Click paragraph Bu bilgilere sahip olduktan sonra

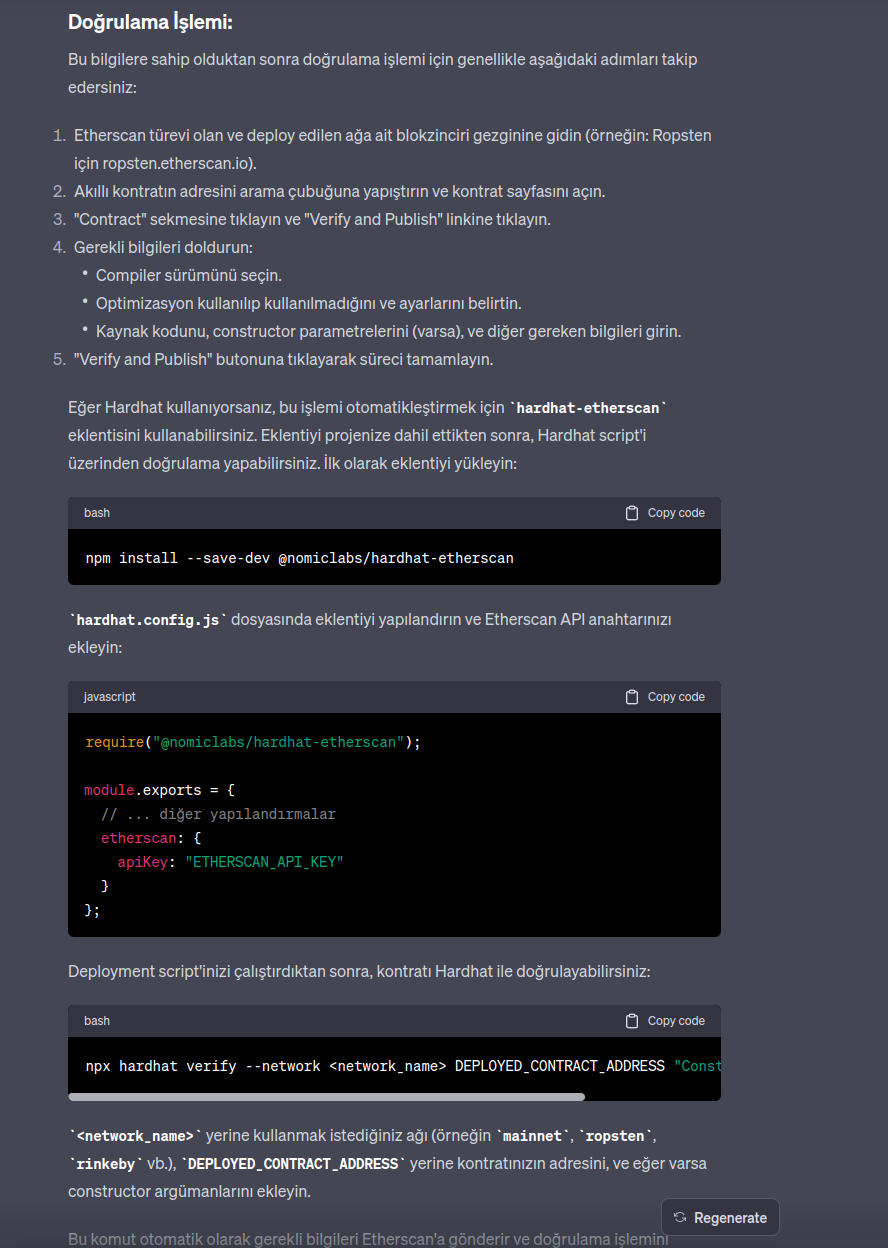click(383, 73)
